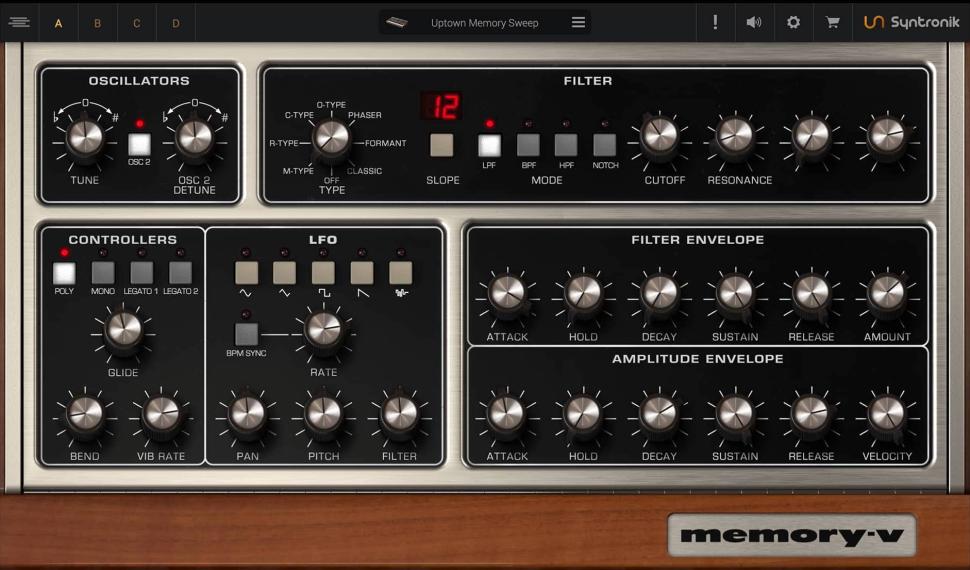Click the Filter Envelope SUSTAIN knob
The height and width of the screenshot is (570, 970).
tap(735, 294)
